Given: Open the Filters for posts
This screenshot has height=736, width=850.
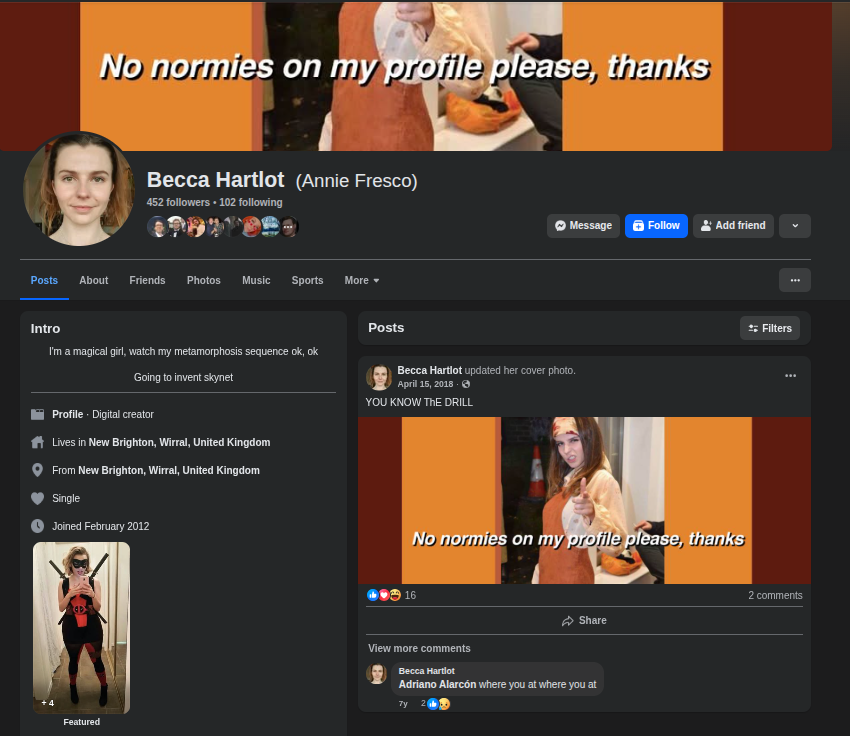Looking at the screenshot, I should (x=770, y=328).
